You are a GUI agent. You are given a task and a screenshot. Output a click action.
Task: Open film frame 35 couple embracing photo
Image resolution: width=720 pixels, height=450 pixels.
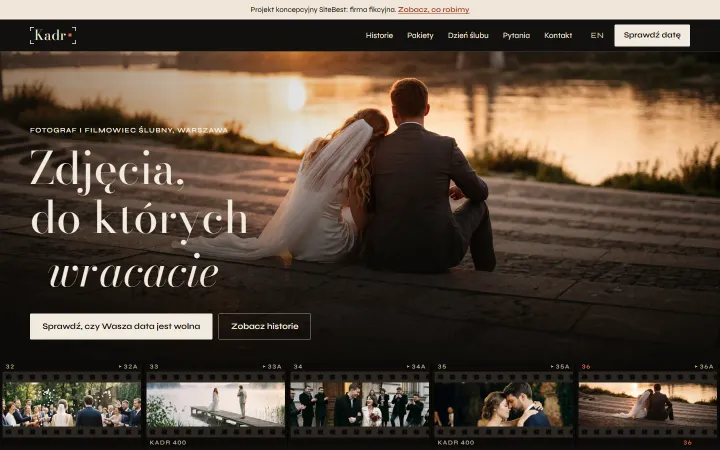[x=504, y=404]
